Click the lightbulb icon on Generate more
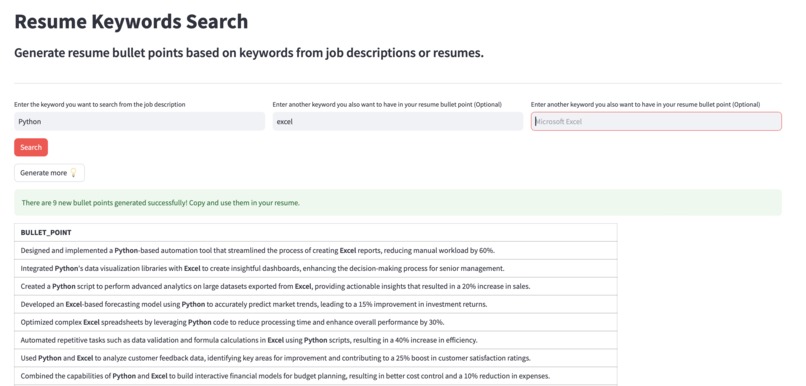Image resolution: width=806 pixels, height=386 pixels. click(73, 173)
